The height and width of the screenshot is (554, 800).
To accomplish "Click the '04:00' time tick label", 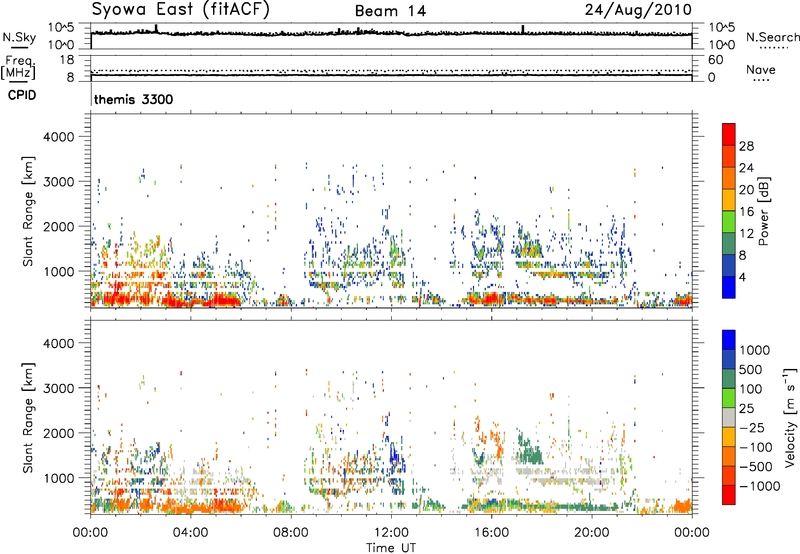I will [190, 533].
